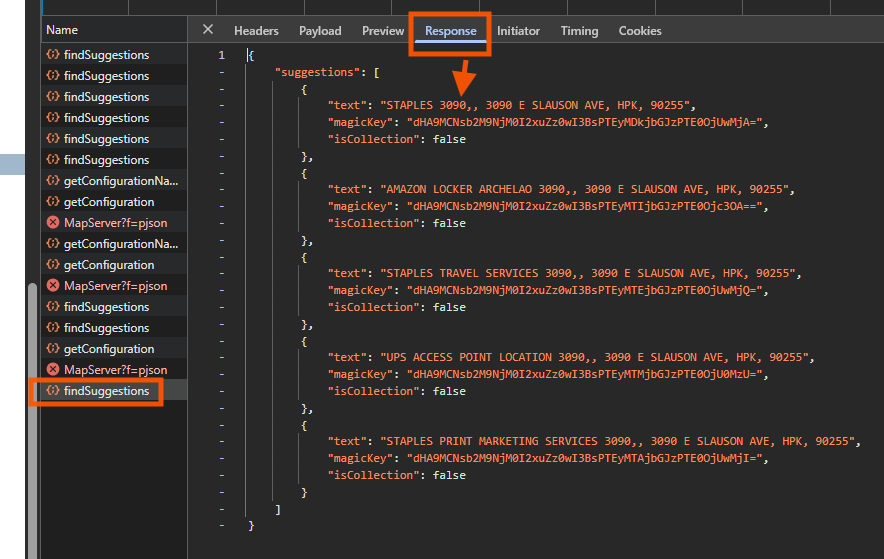Screen dimensions: 884x559
Task: Click the JSON icon beside the bottom getConfiguration request
Action: [53, 349]
